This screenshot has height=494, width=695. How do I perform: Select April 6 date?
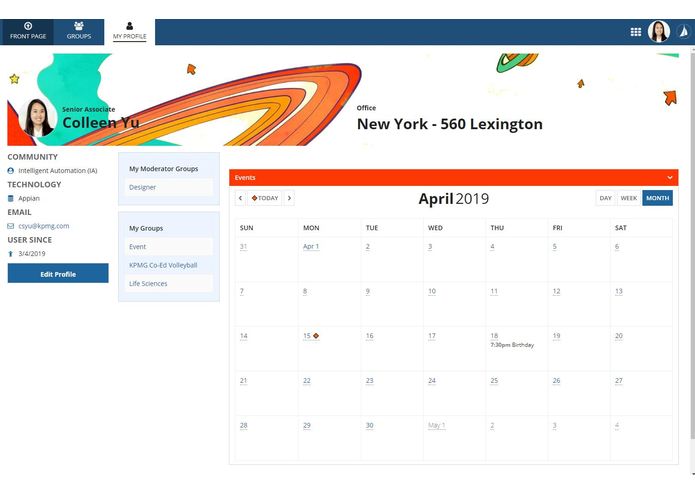(617, 246)
